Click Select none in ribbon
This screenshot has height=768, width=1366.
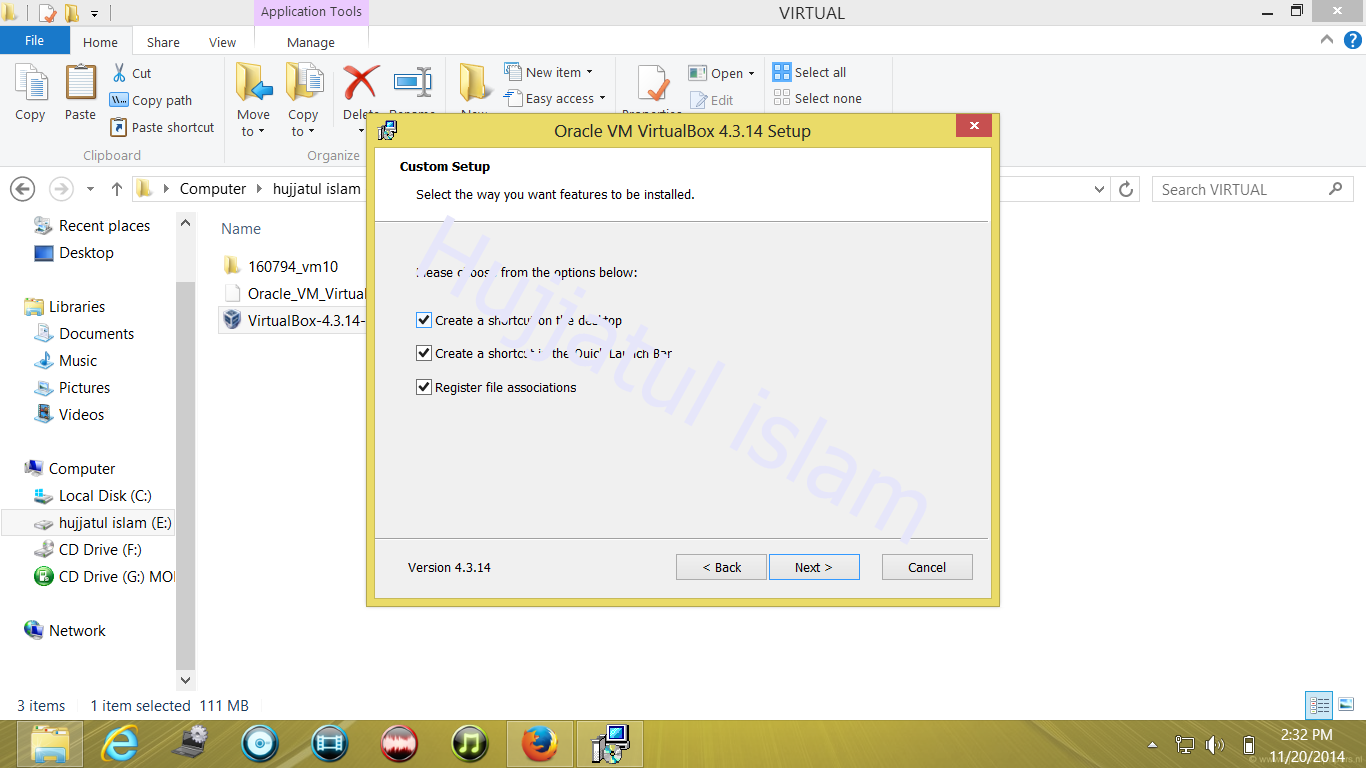coord(817,98)
